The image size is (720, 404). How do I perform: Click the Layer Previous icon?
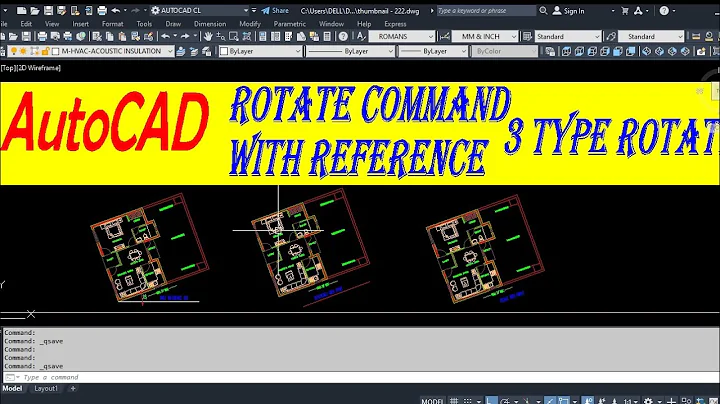(194, 51)
